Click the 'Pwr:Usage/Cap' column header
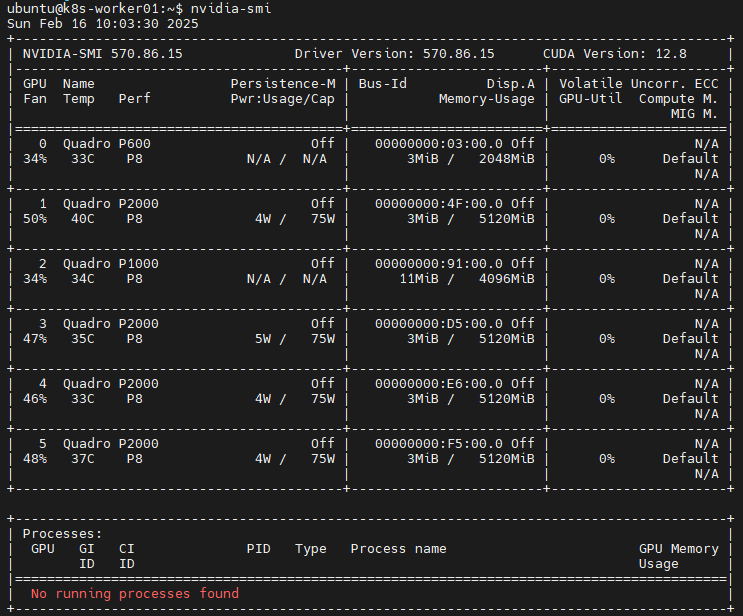This screenshot has height=616, width=743. click(x=282, y=99)
